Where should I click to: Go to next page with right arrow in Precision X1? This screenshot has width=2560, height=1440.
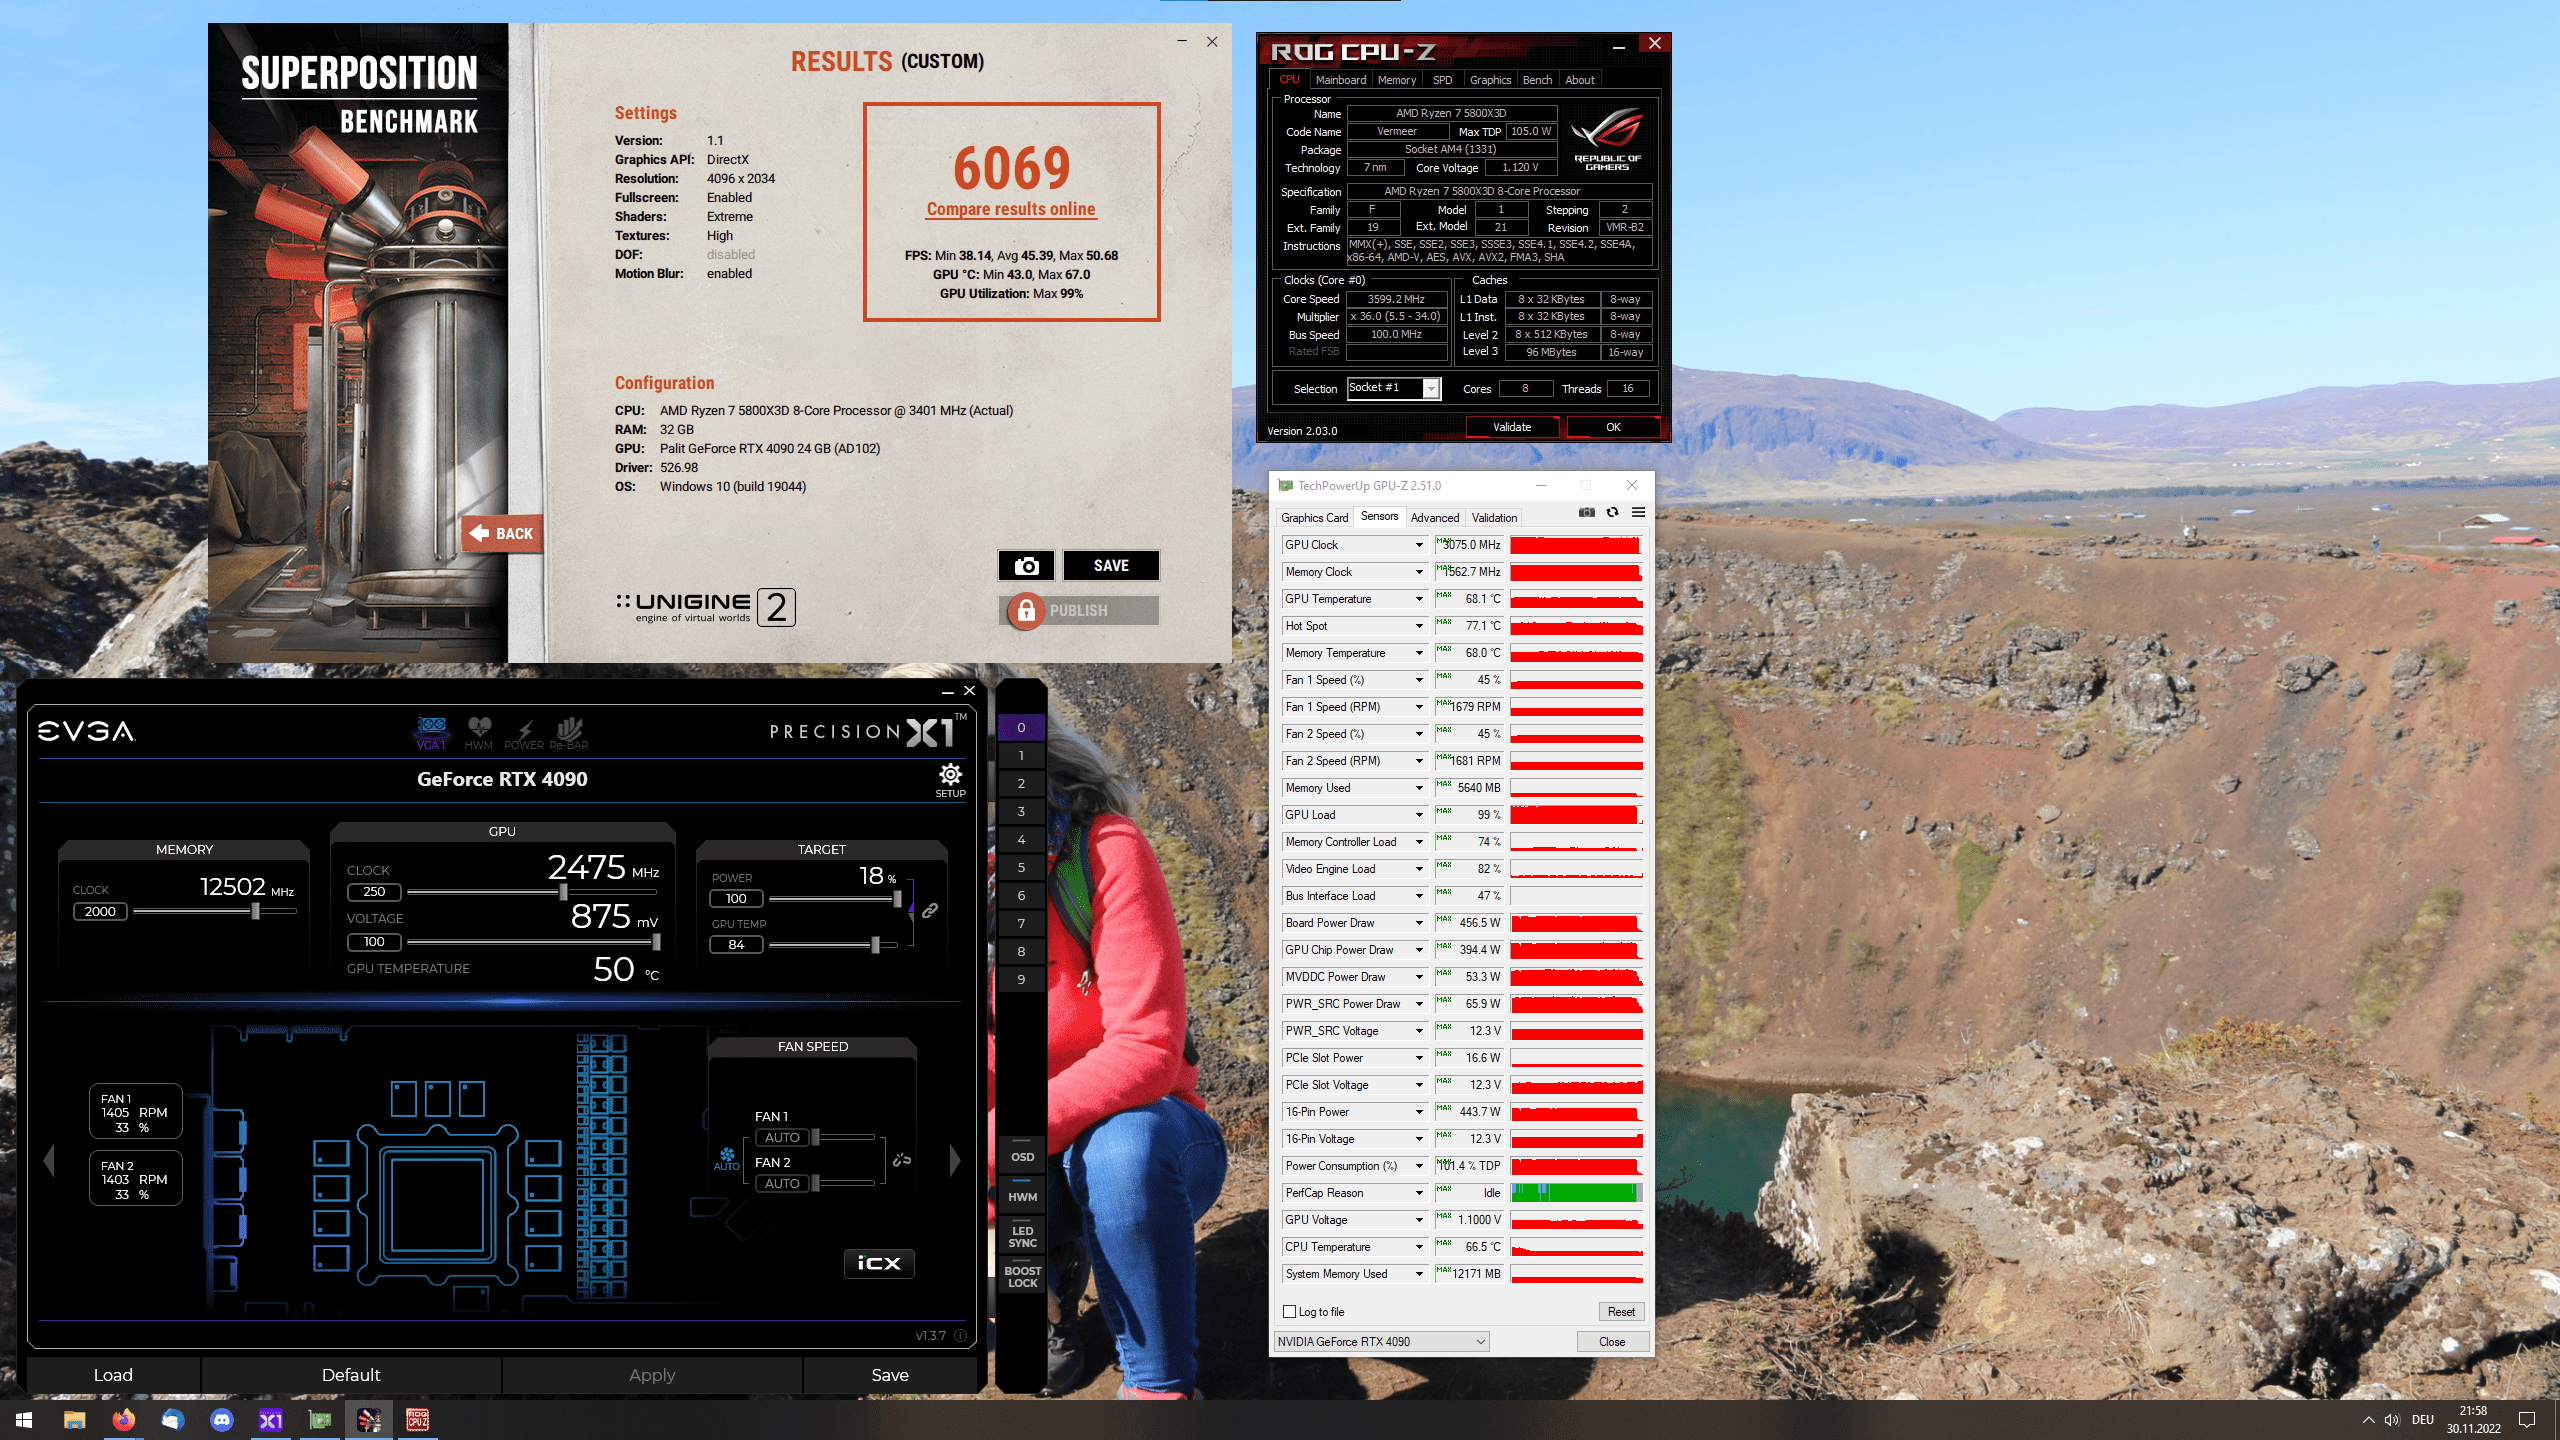(x=955, y=1160)
